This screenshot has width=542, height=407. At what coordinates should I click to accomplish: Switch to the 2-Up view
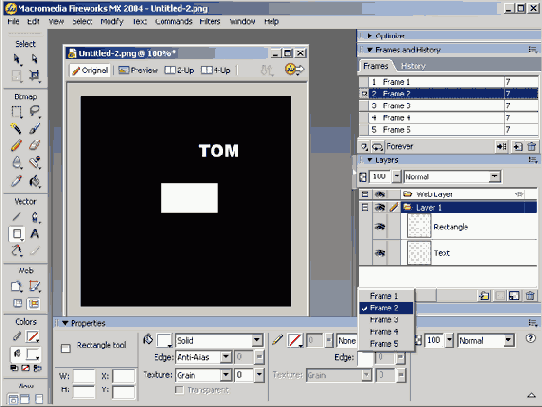click(x=179, y=70)
